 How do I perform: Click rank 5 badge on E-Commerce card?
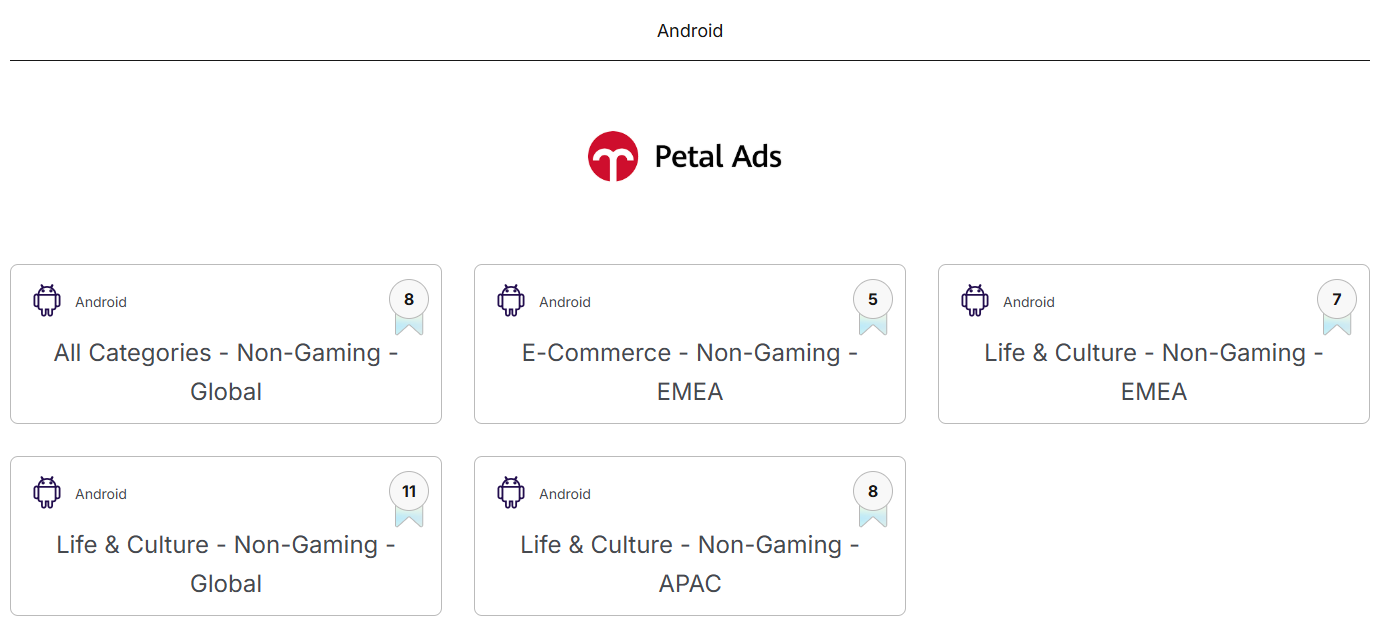[x=873, y=300]
